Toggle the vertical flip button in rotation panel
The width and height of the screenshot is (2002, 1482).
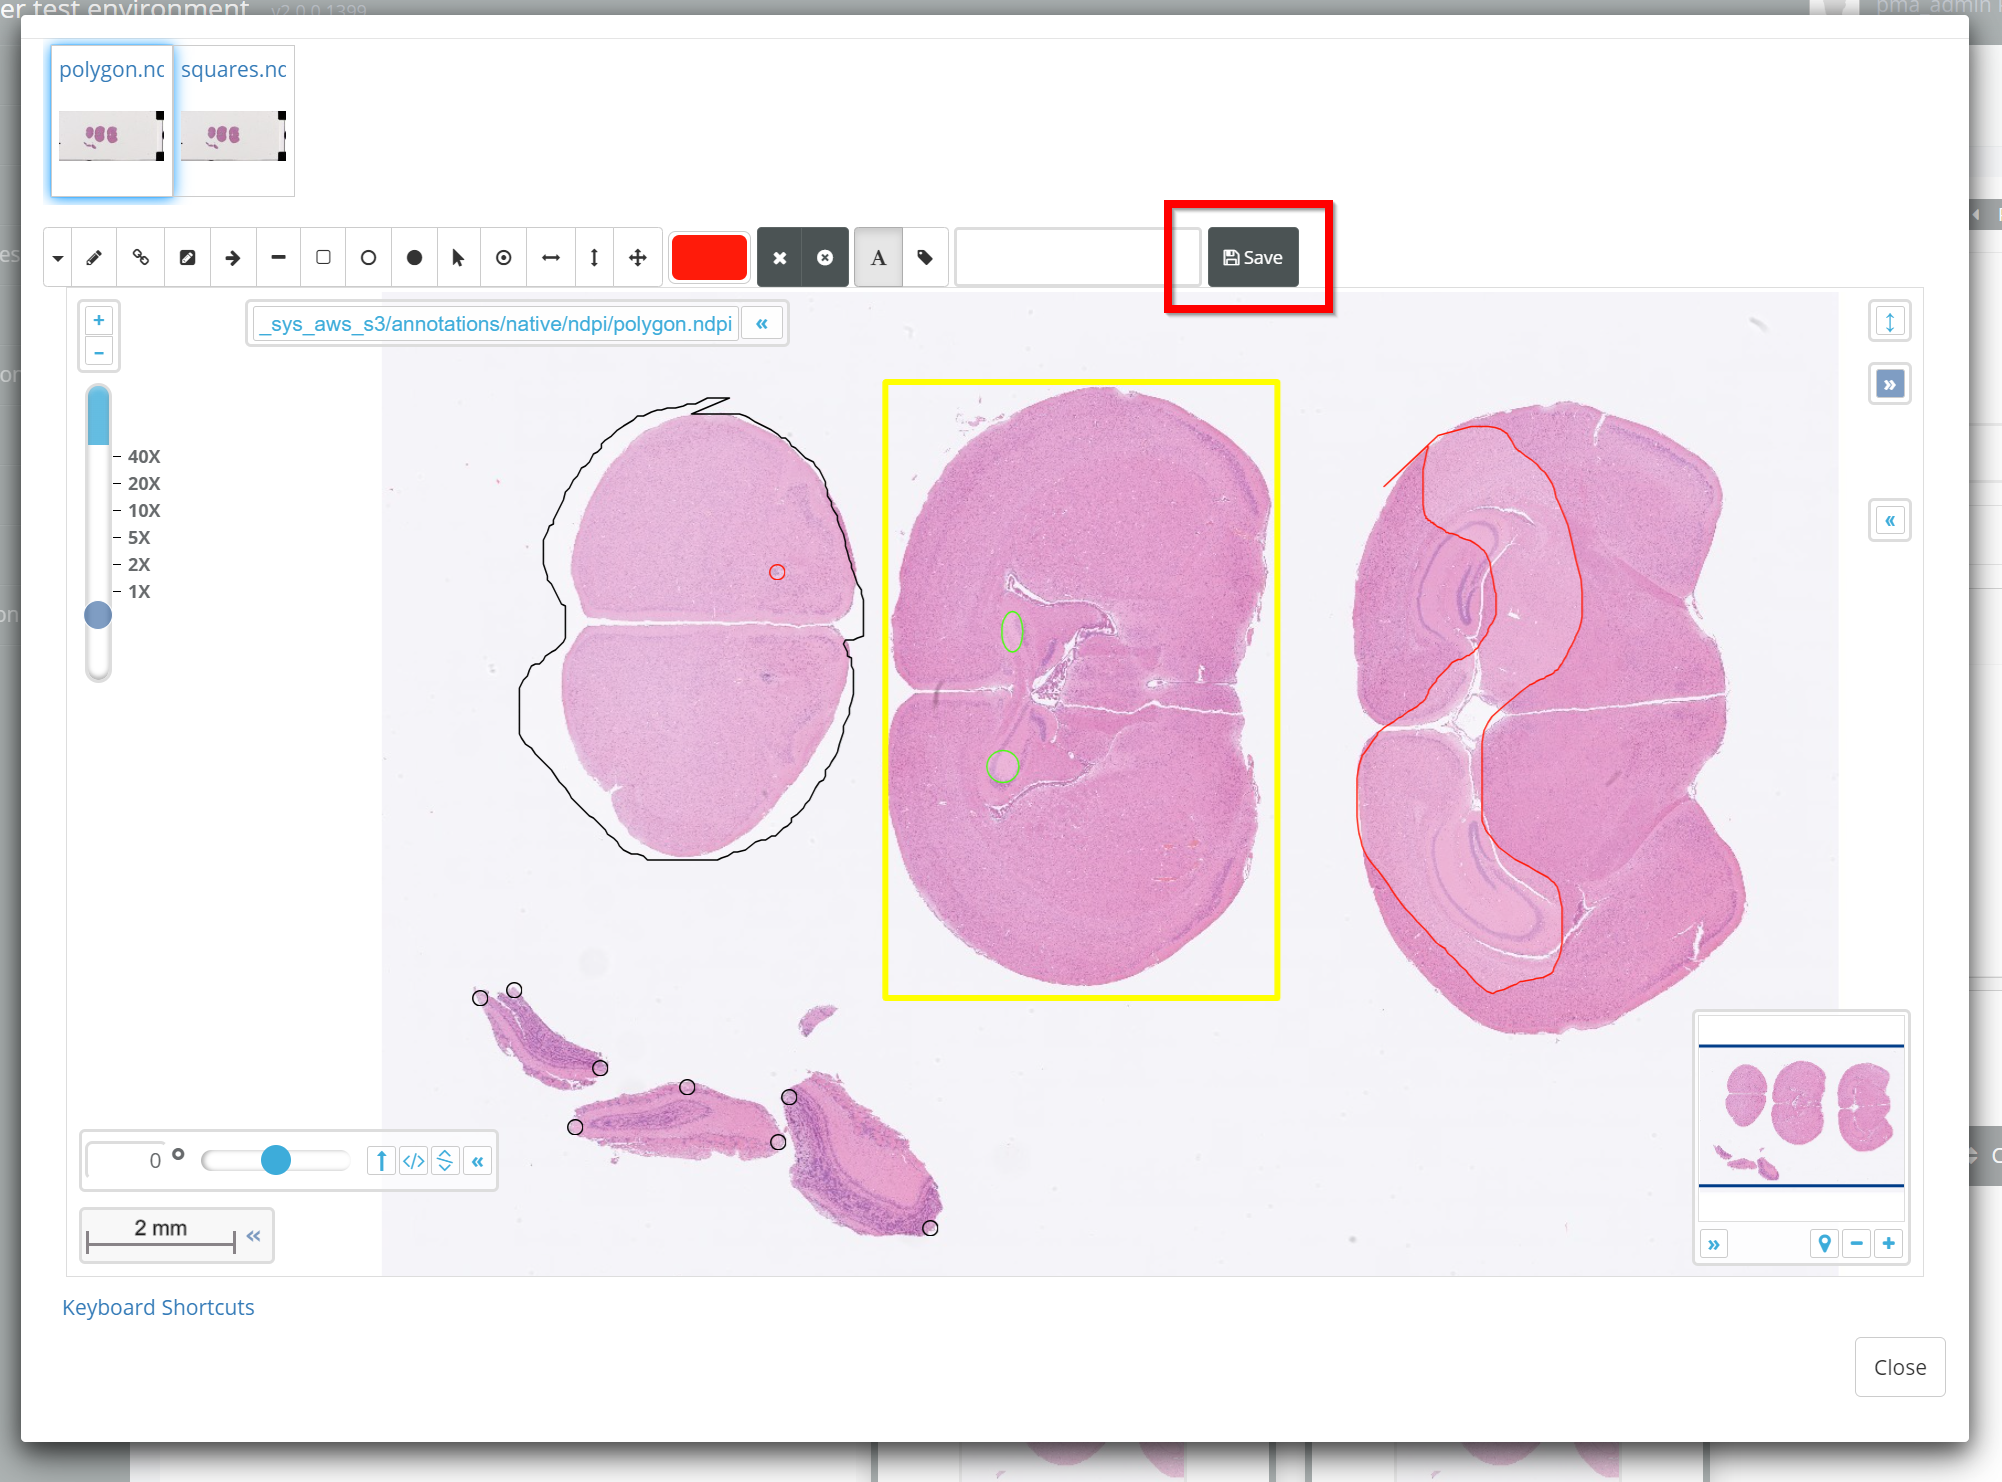click(x=445, y=1161)
